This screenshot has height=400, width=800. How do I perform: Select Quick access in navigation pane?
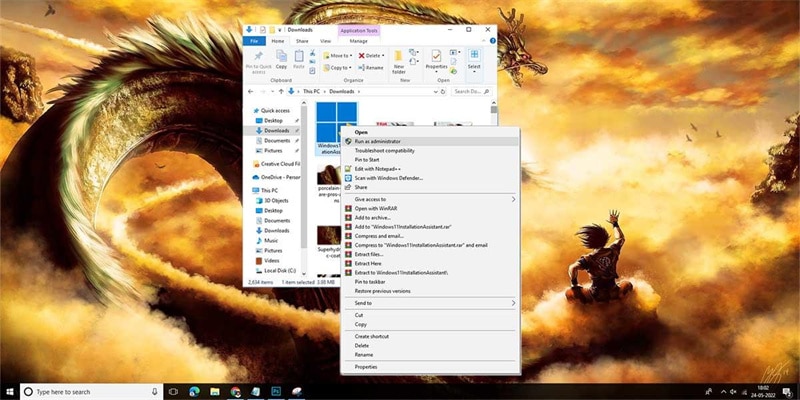point(275,111)
